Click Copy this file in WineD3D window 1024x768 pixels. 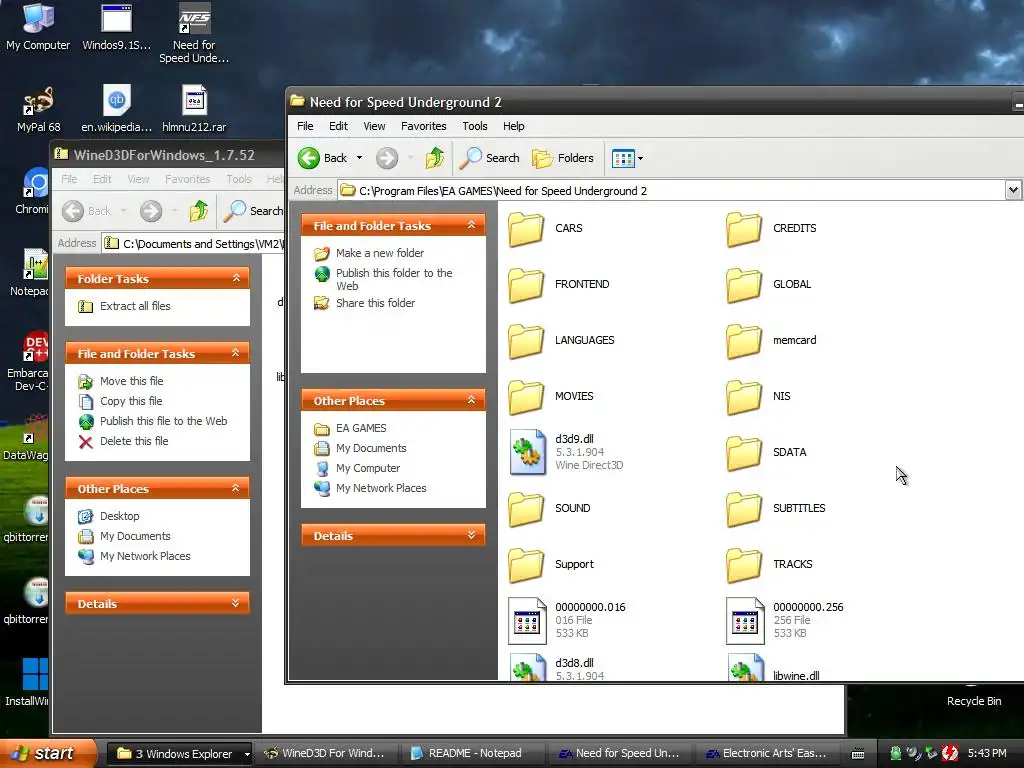tap(120, 402)
